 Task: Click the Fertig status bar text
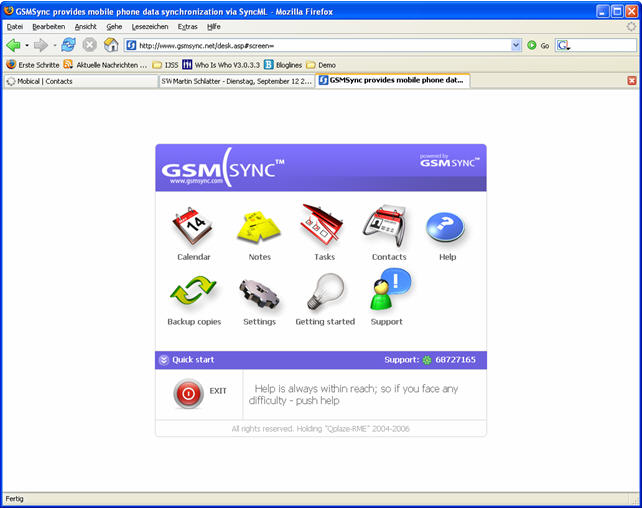14,499
